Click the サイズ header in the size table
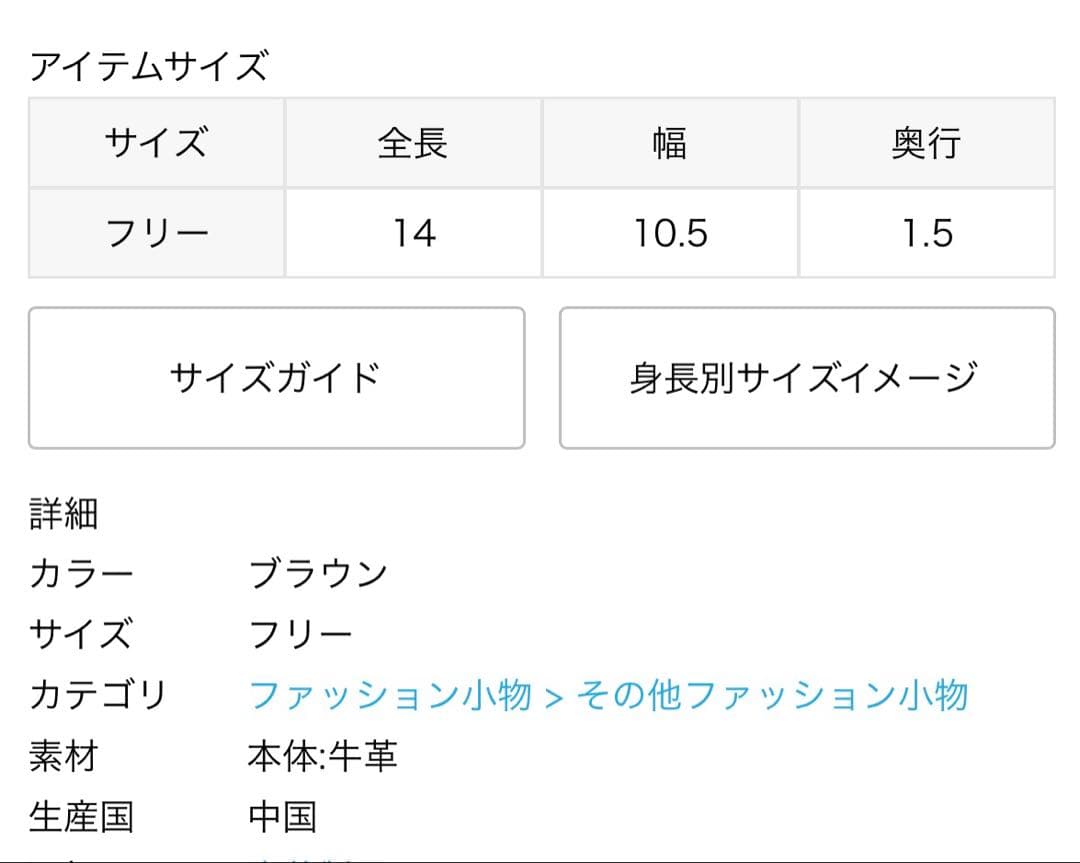Image resolution: width=1080 pixels, height=863 pixels. 156,143
